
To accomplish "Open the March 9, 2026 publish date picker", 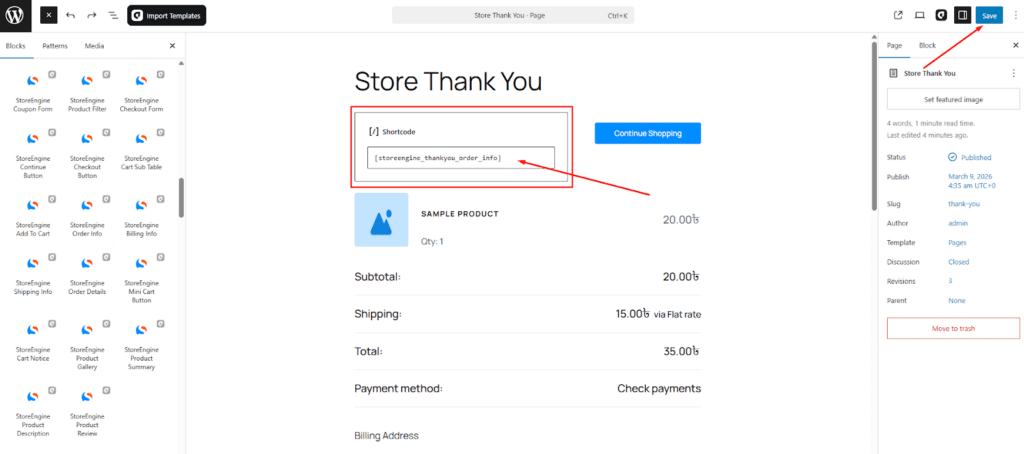I will point(972,181).
